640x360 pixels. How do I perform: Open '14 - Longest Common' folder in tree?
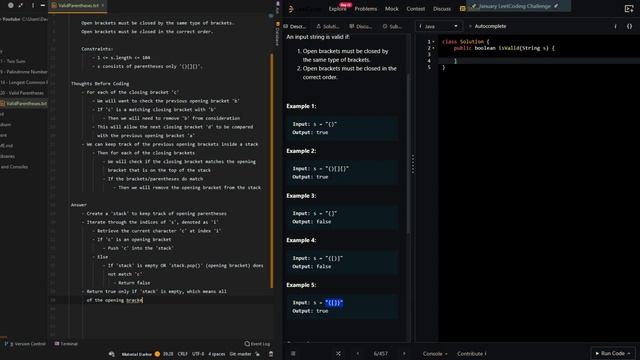(x=24, y=82)
